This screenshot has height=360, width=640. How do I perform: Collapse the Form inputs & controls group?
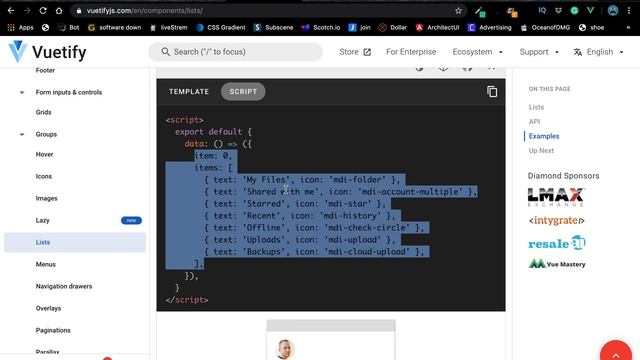coord(69,92)
